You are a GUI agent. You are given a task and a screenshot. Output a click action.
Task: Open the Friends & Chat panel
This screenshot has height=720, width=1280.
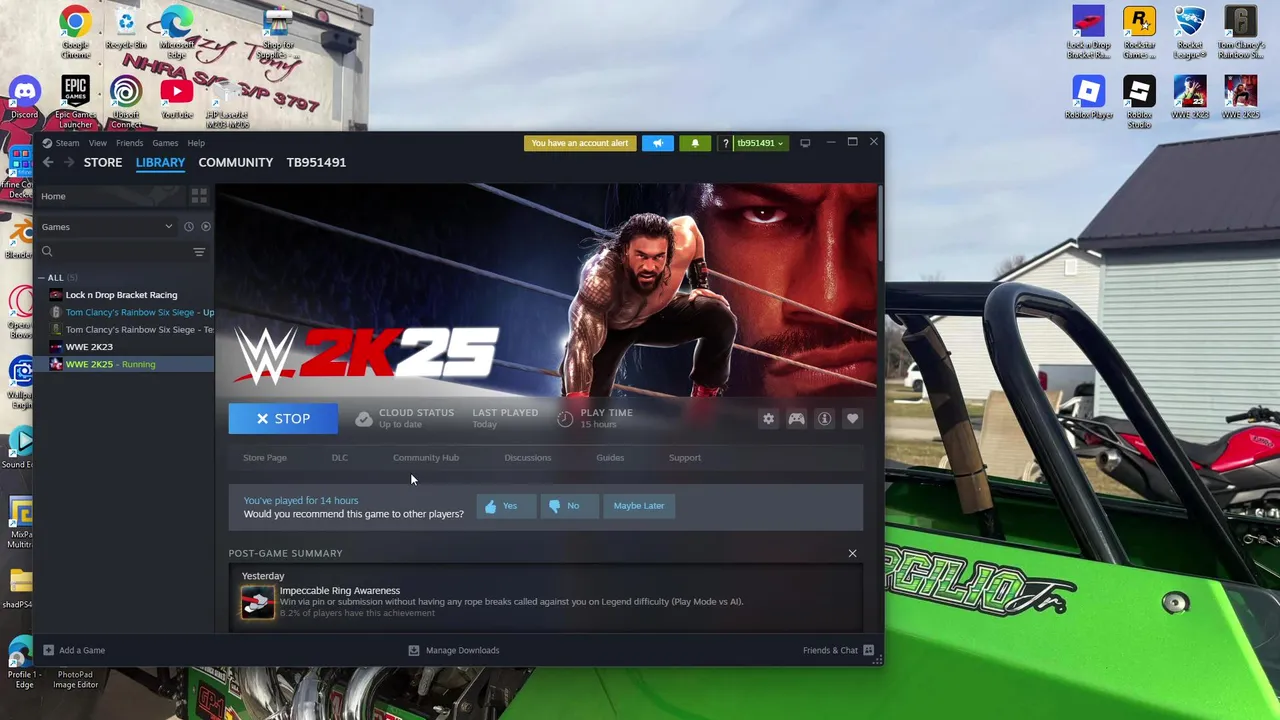838,650
